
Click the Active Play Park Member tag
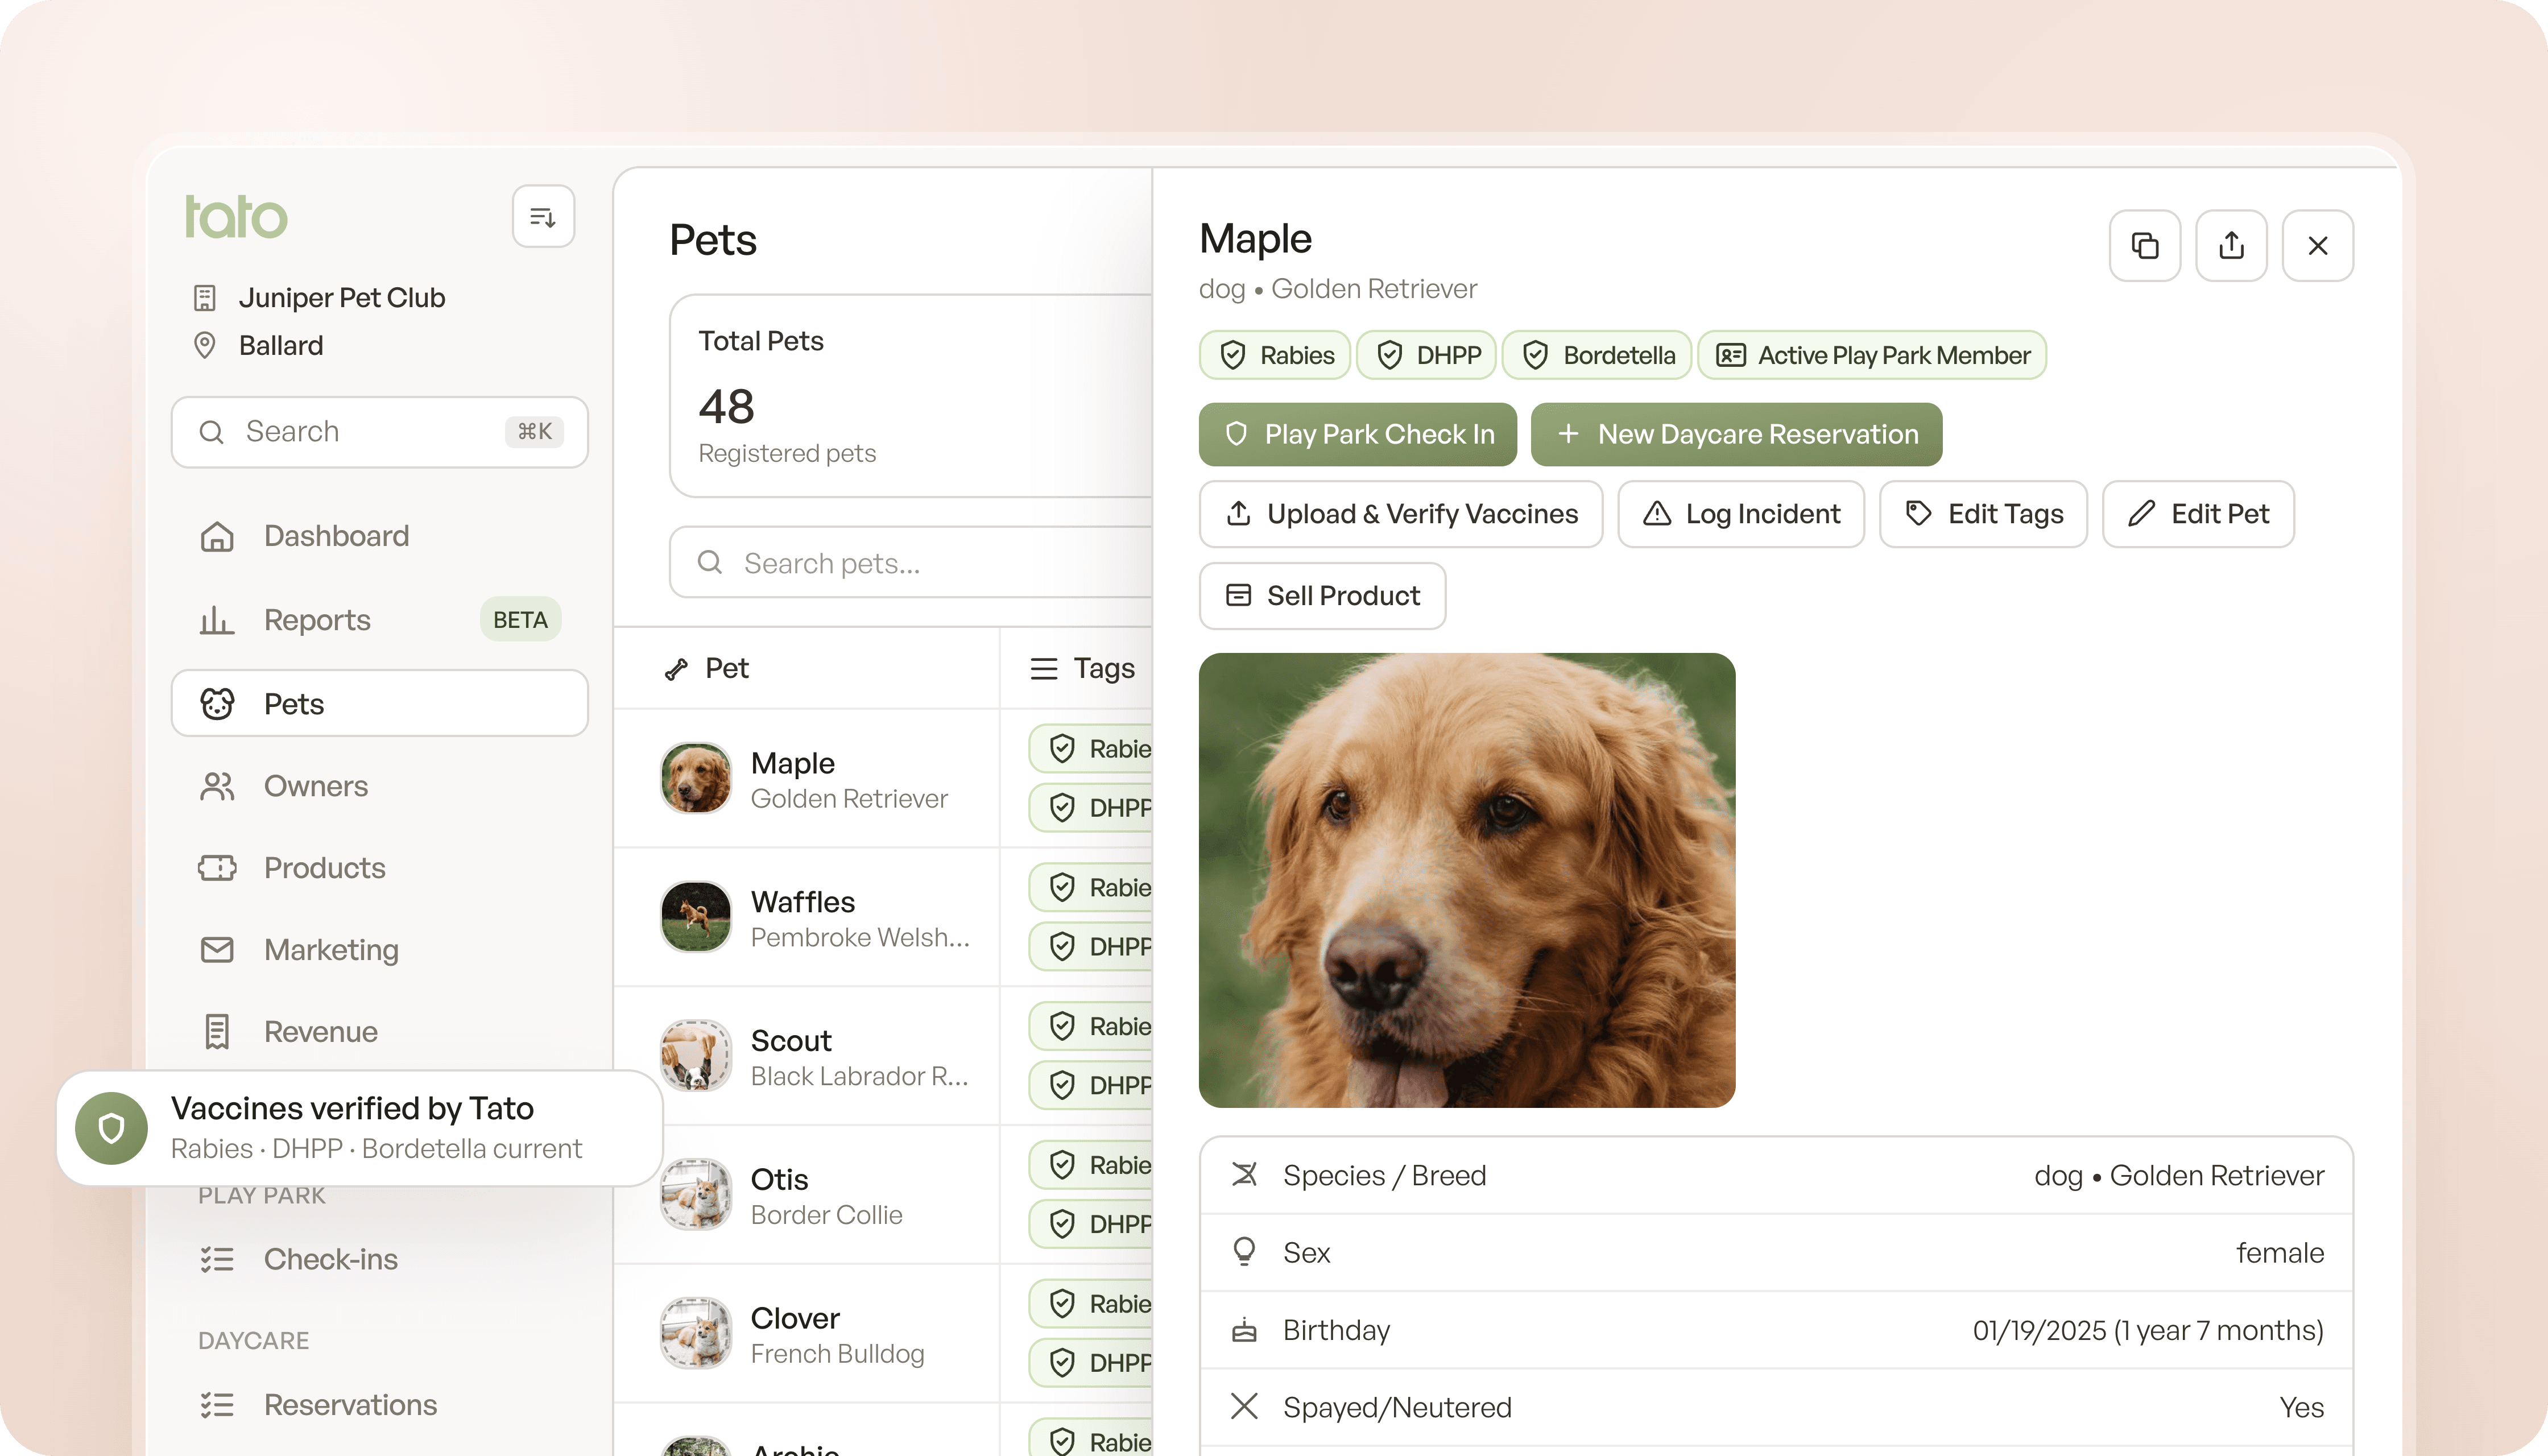pyautogui.click(x=1871, y=355)
